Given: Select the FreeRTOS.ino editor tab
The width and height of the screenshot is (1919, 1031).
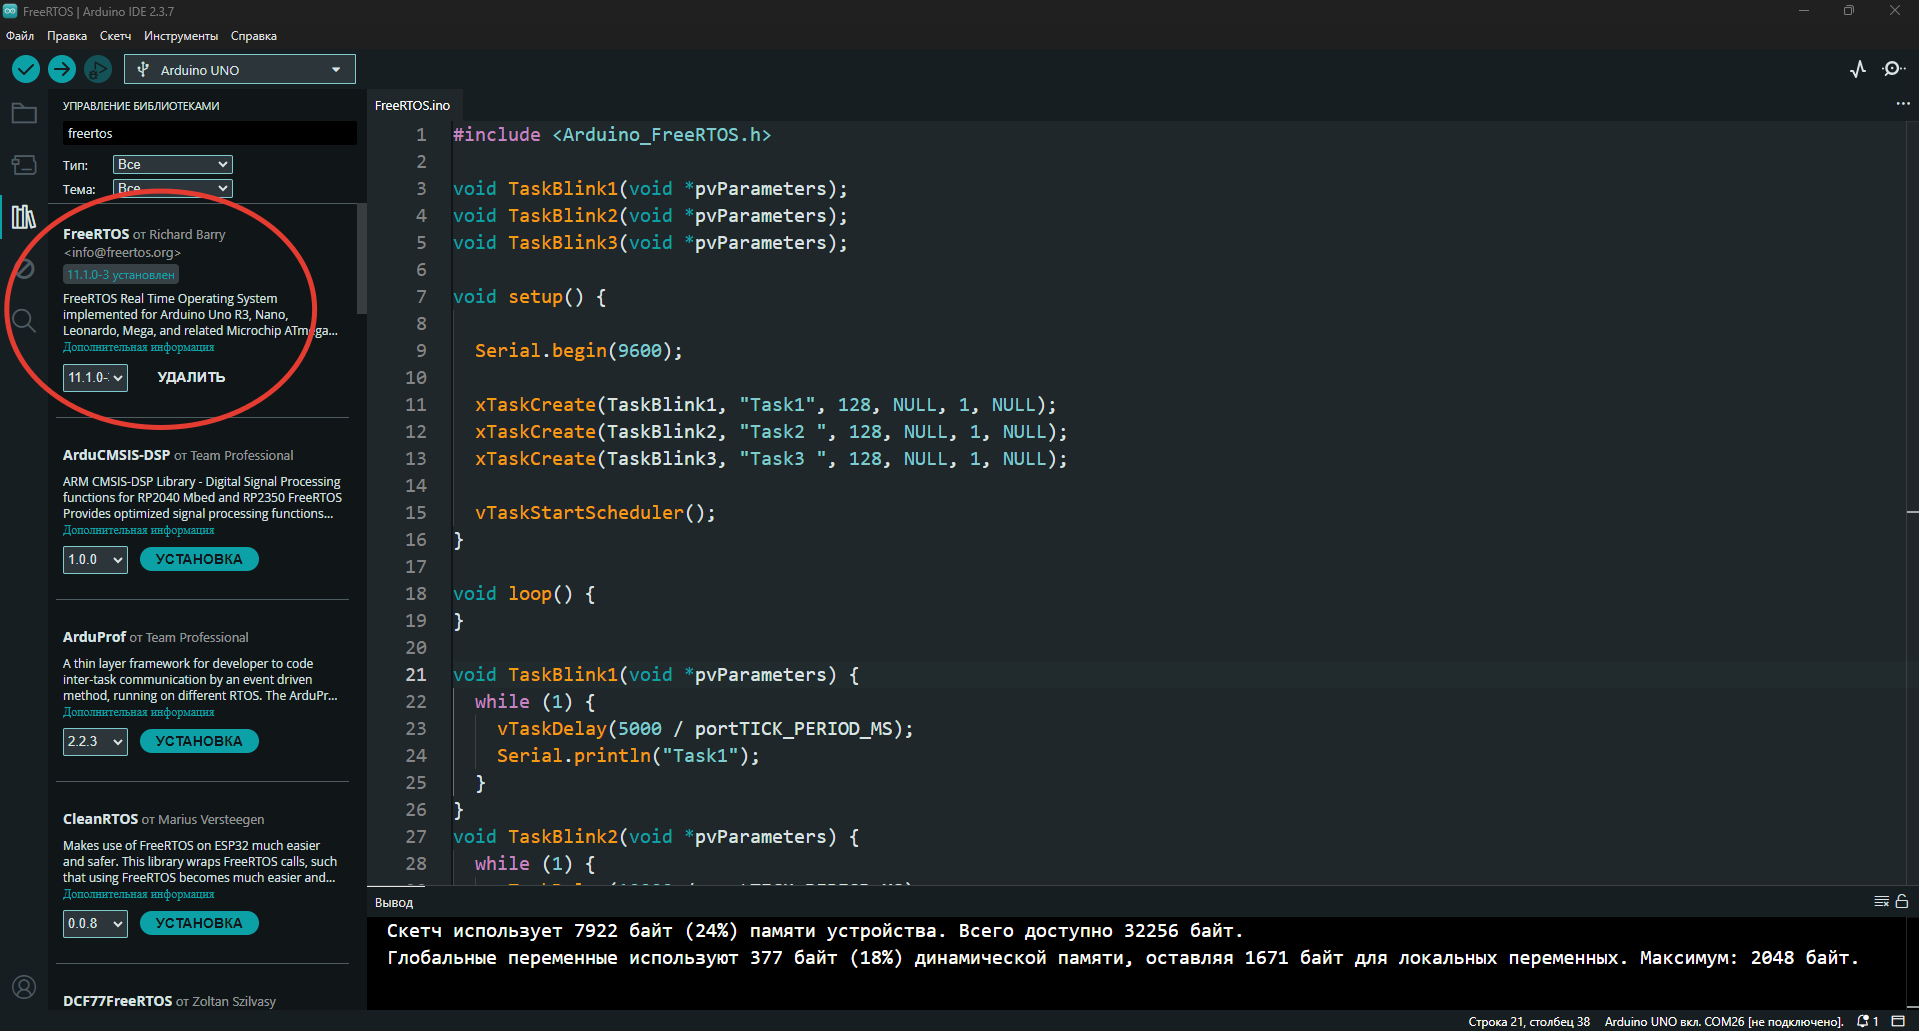Looking at the screenshot, I should click(412, 105).
